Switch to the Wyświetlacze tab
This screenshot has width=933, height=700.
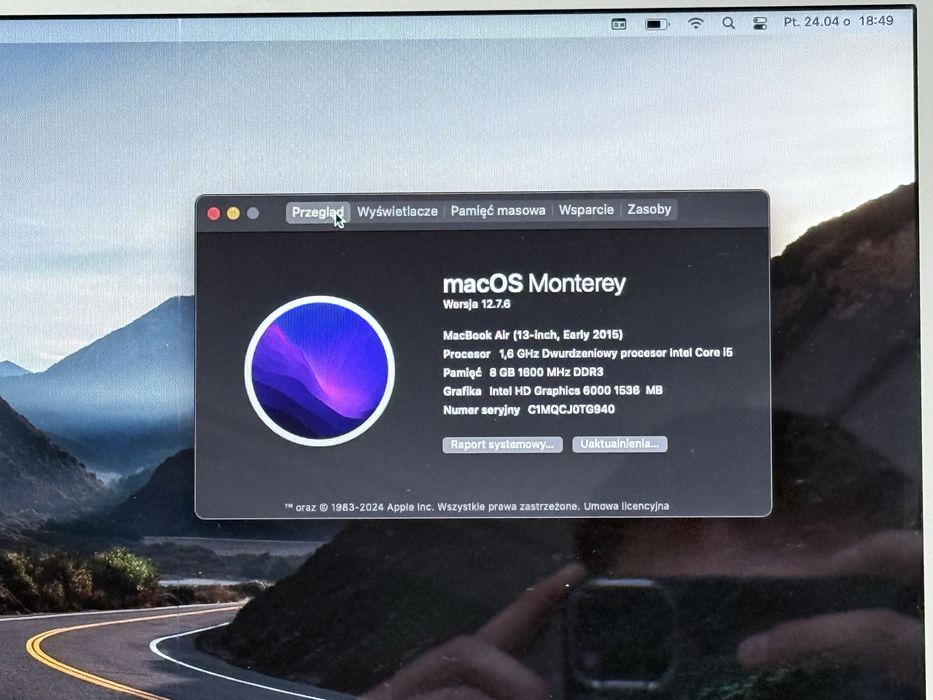pos(397,211)
